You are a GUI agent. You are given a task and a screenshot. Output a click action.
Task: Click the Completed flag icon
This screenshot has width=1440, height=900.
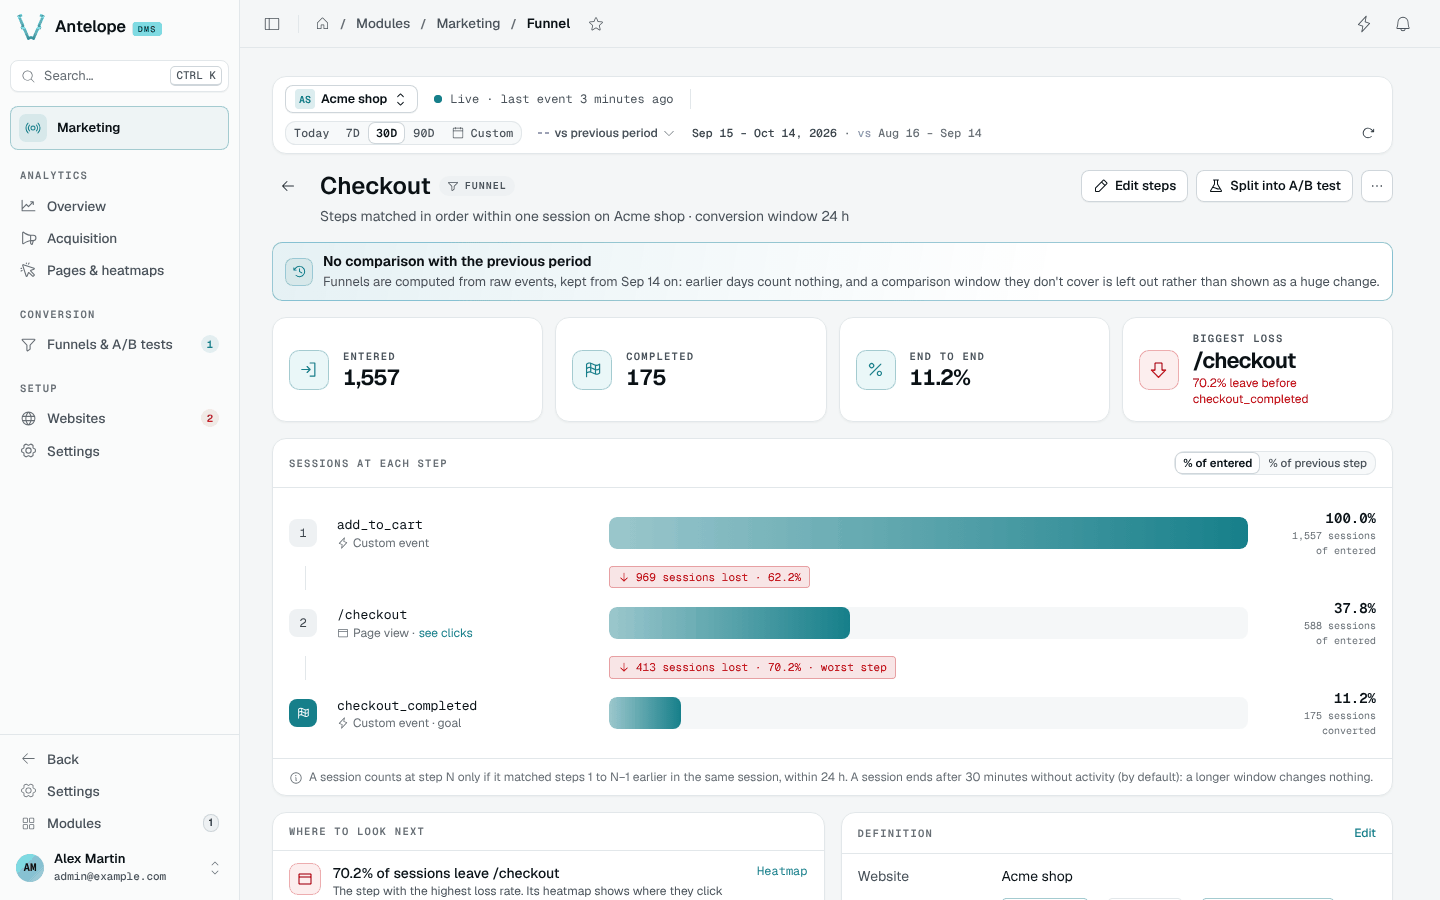(592, 370)
